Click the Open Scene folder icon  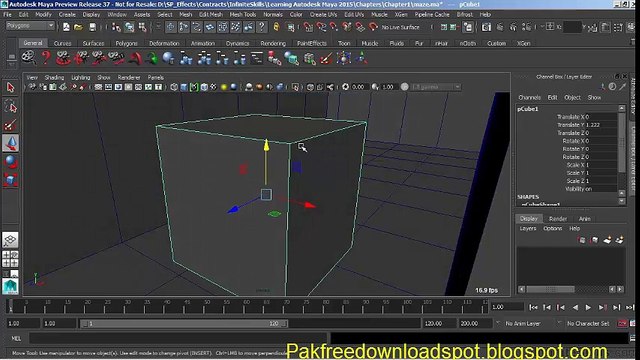click(x=78, y=27)
